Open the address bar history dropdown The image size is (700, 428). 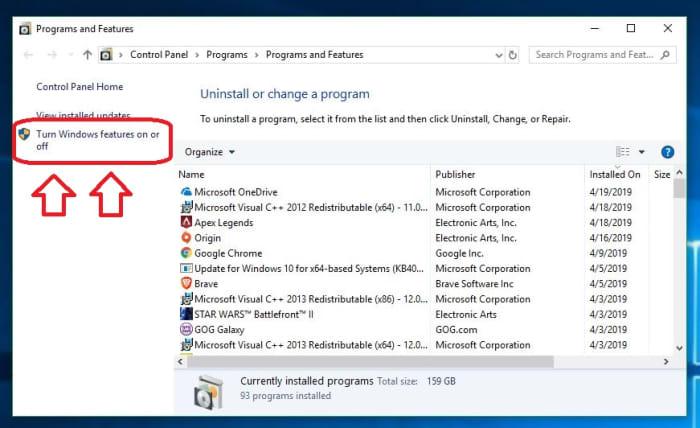[499, 55]
